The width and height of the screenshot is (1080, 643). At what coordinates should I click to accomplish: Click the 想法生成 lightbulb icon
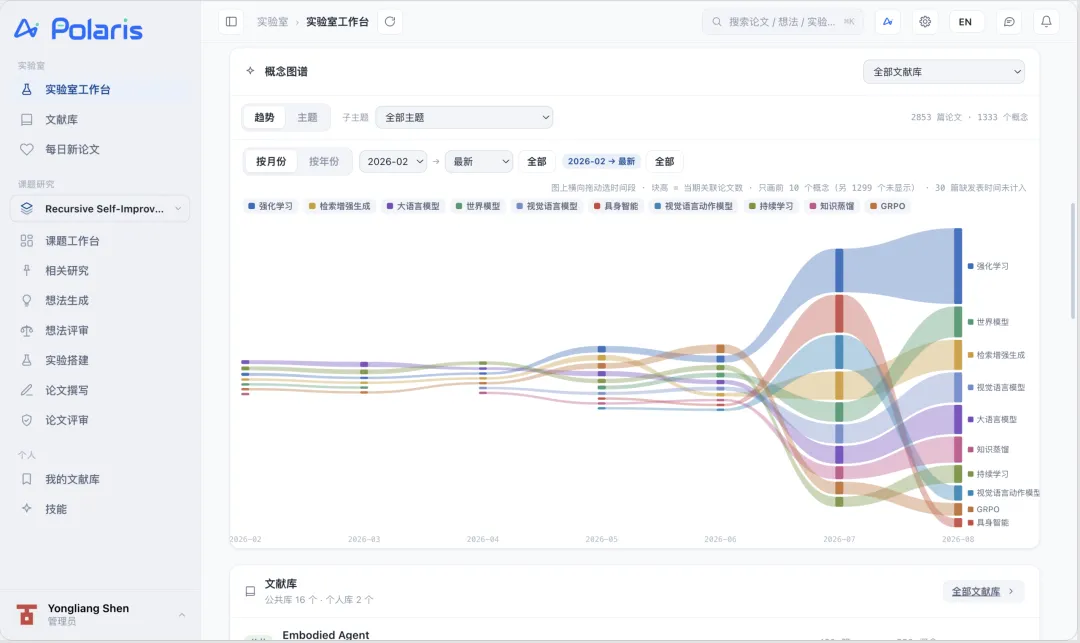click(26, 300)
